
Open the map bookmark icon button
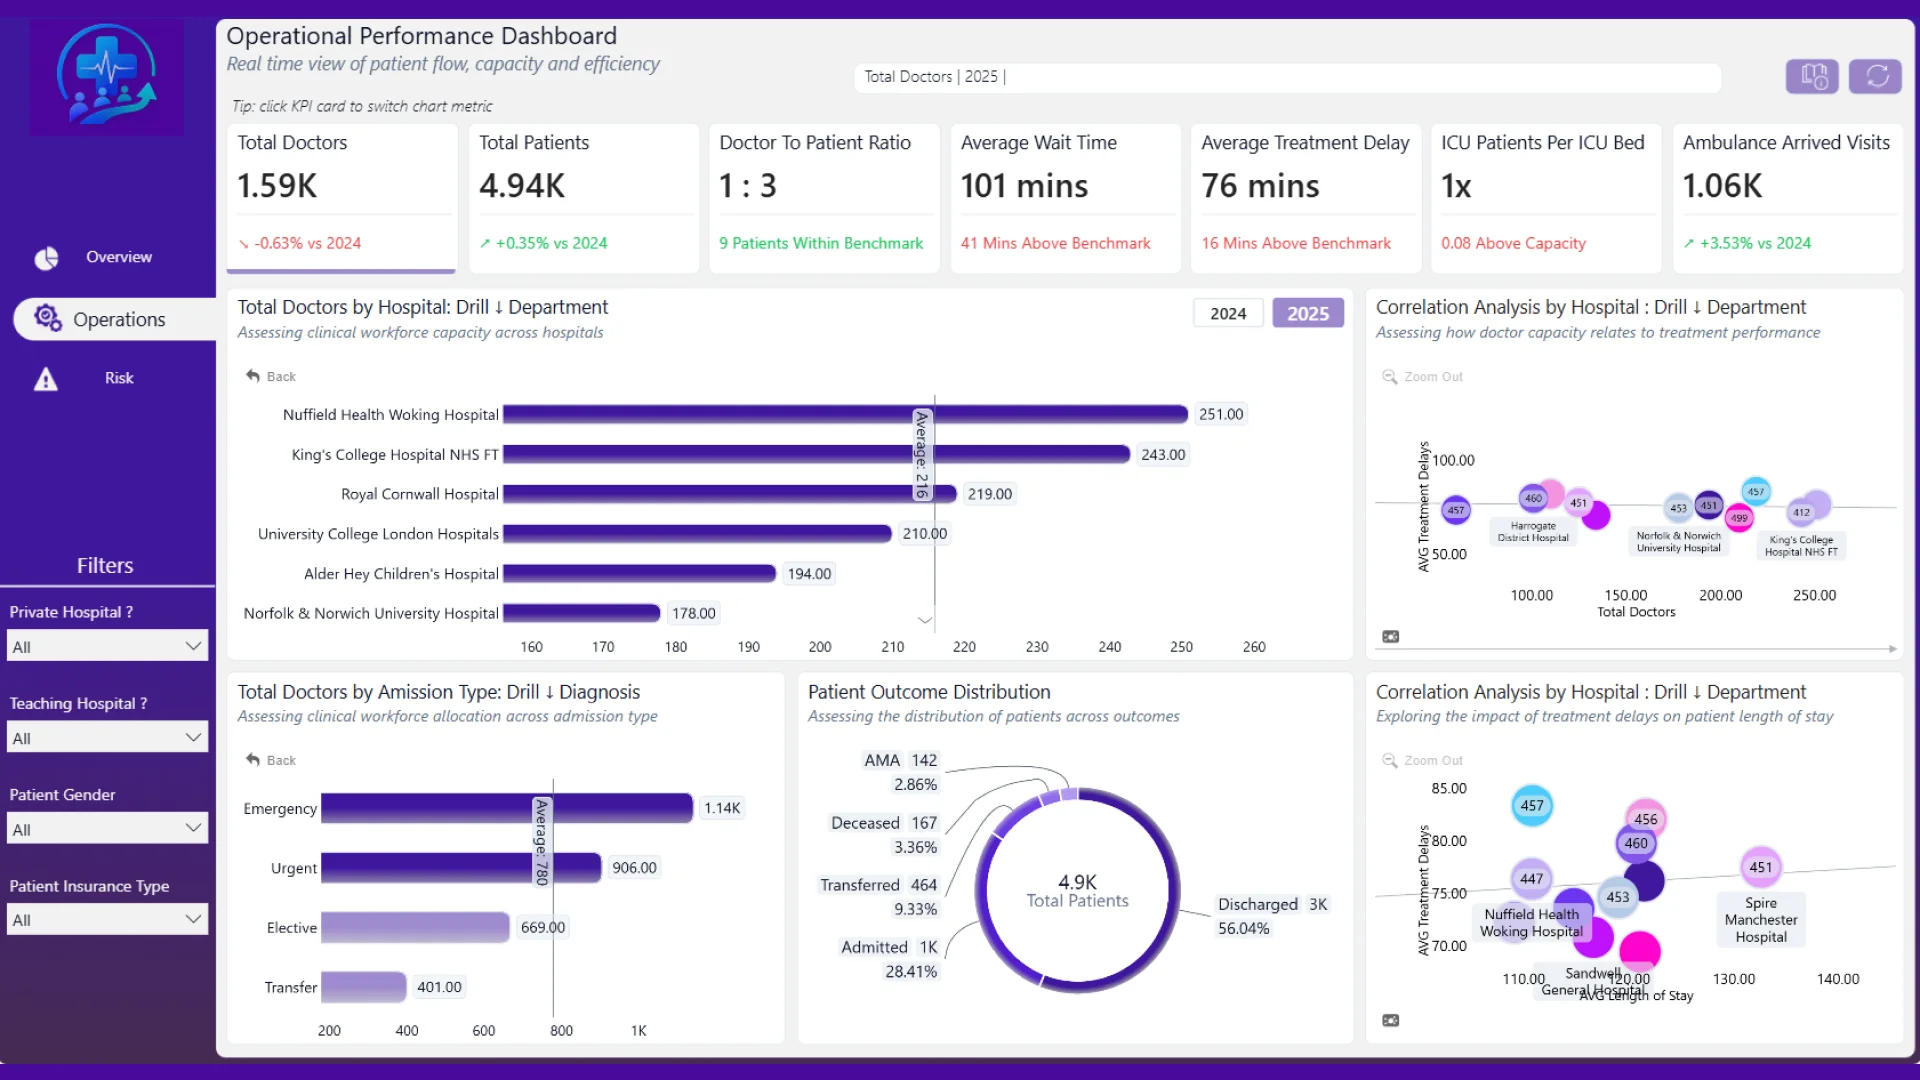pos(1813,76)
